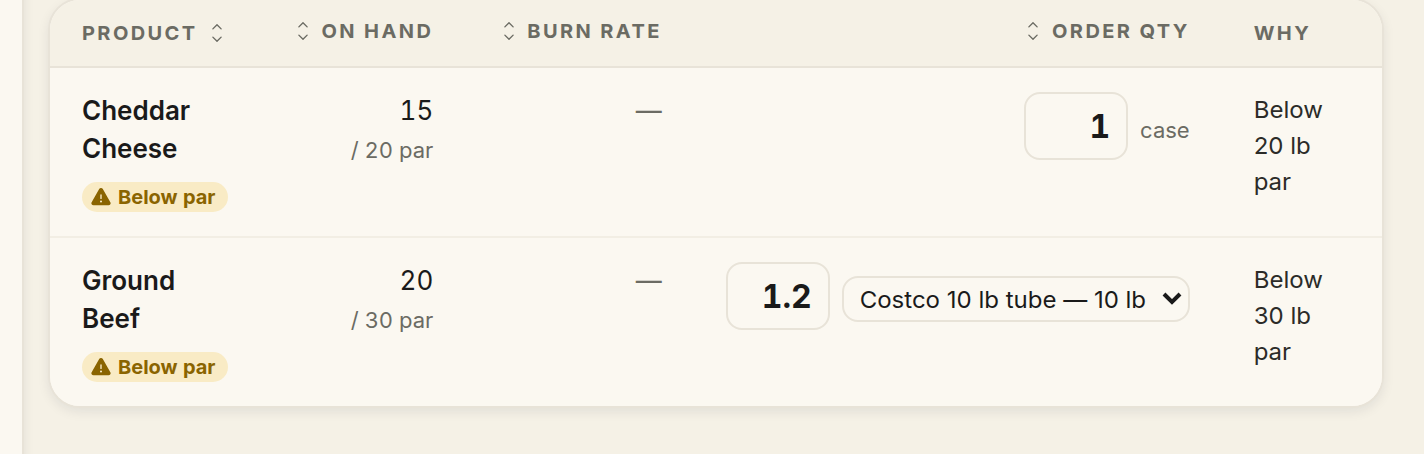Click the sort arrows before ON HAND
Image resolution: width=1424 pixels, height=454 pixels.
pyautogui.click(x=303, y=32)
